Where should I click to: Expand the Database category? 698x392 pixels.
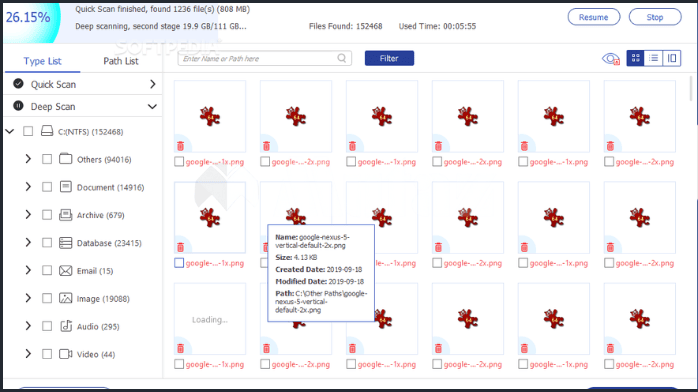pos(28,242)
